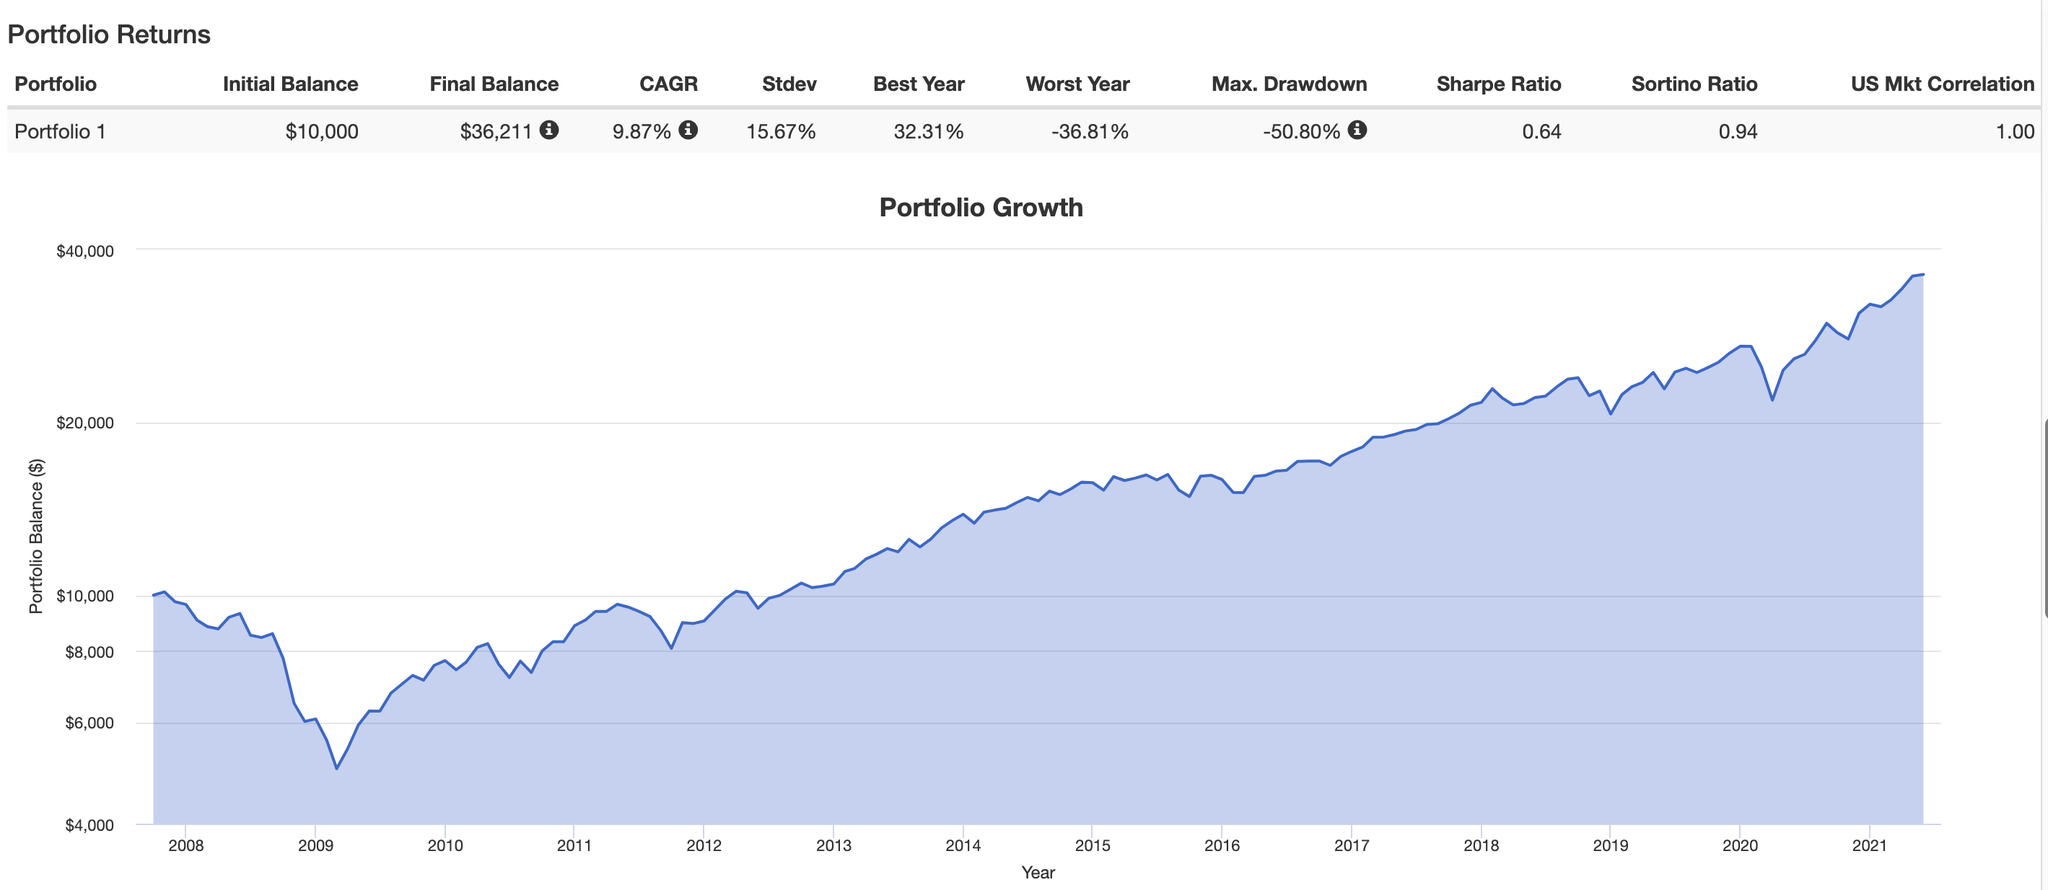Click the info icon beside Final Balance $36,211

549,129
